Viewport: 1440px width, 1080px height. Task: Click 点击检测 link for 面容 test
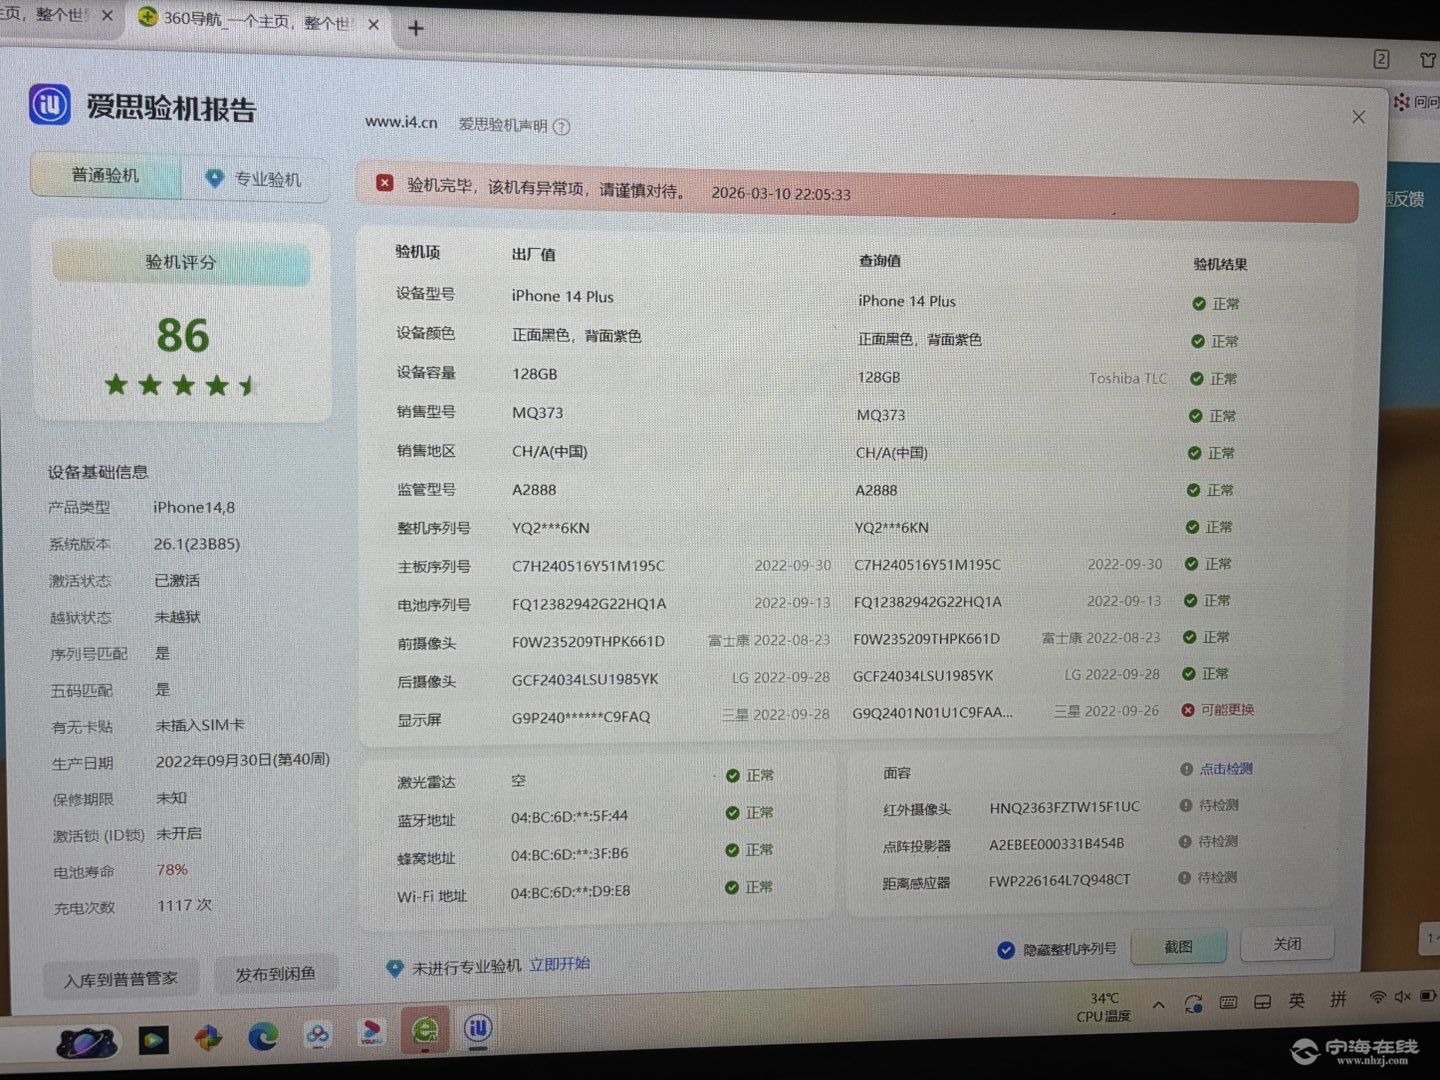coord(1226,769)
